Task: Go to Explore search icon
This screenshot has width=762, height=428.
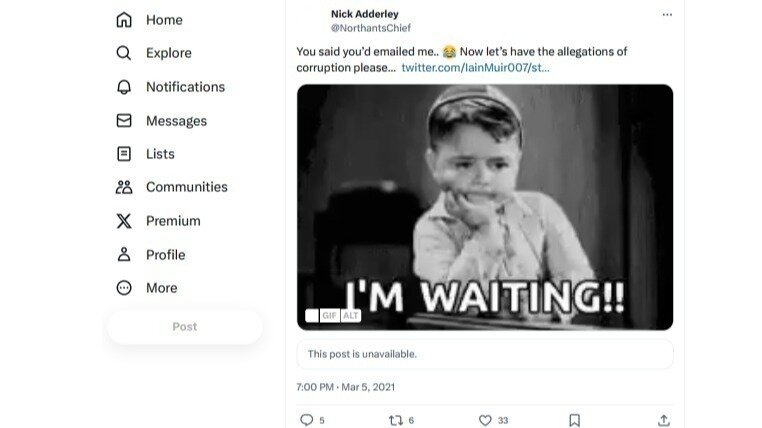Action: [124, 53]
